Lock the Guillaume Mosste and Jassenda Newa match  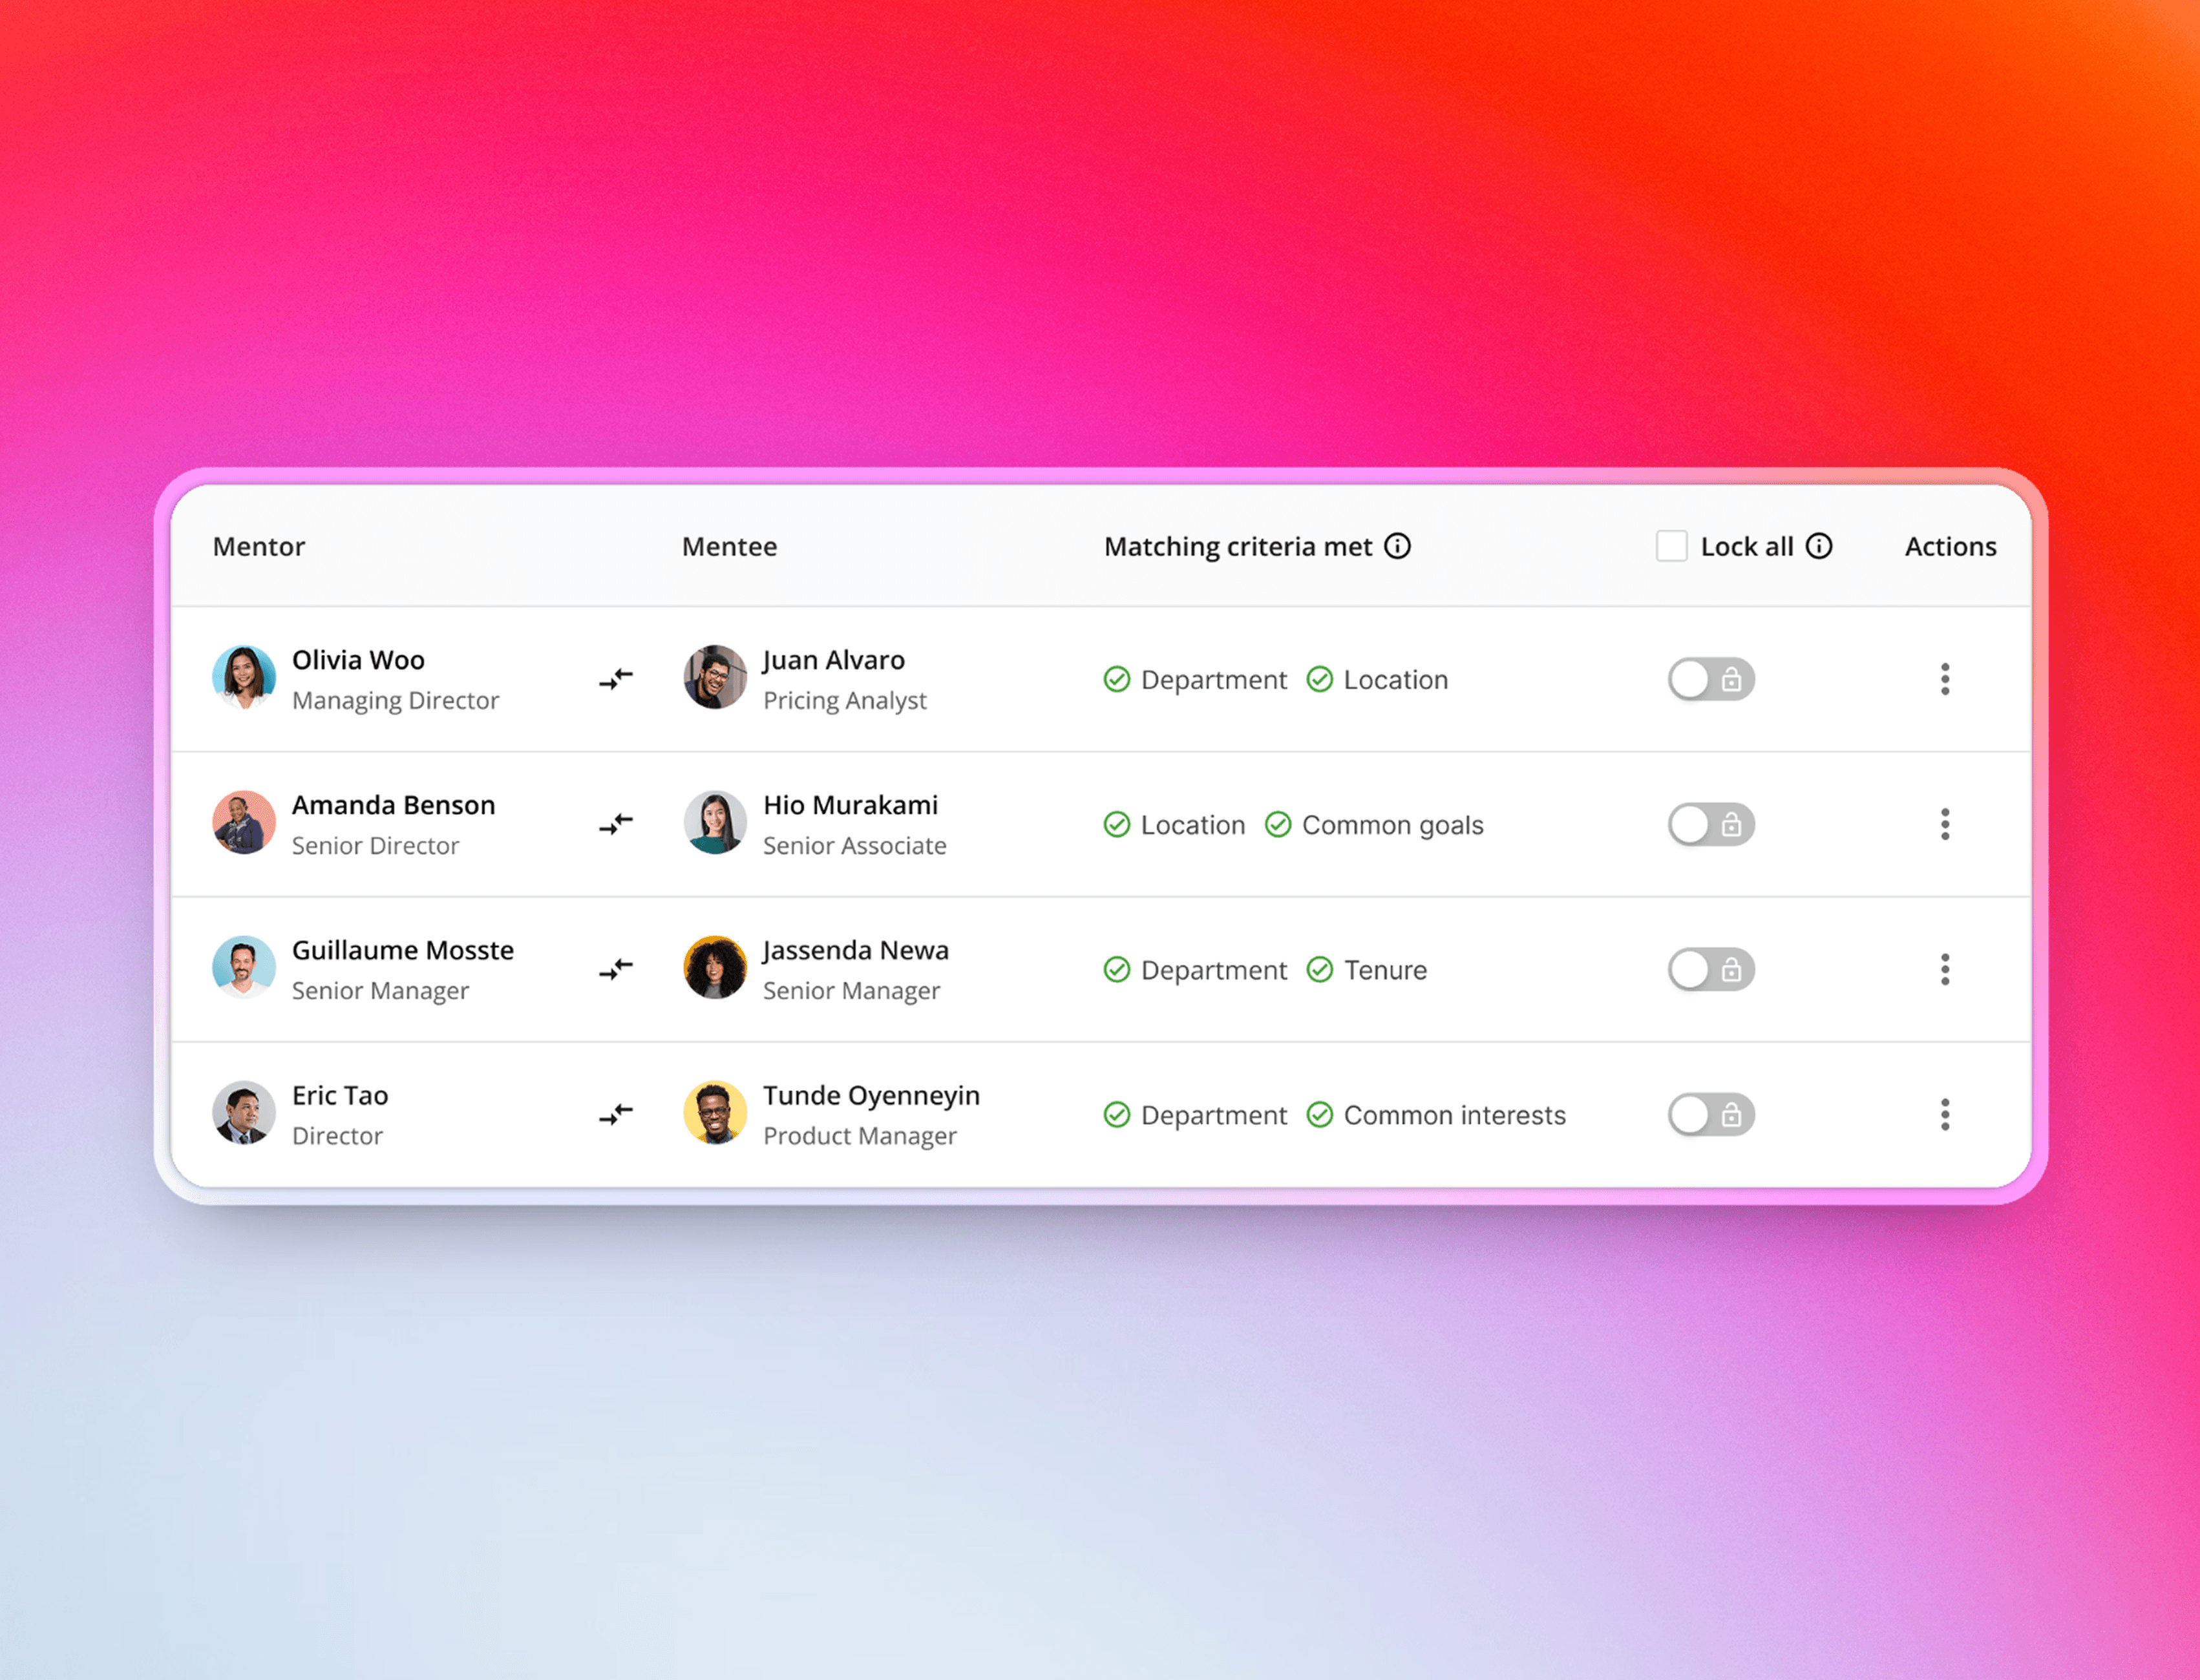click(x=1710, y=970)
